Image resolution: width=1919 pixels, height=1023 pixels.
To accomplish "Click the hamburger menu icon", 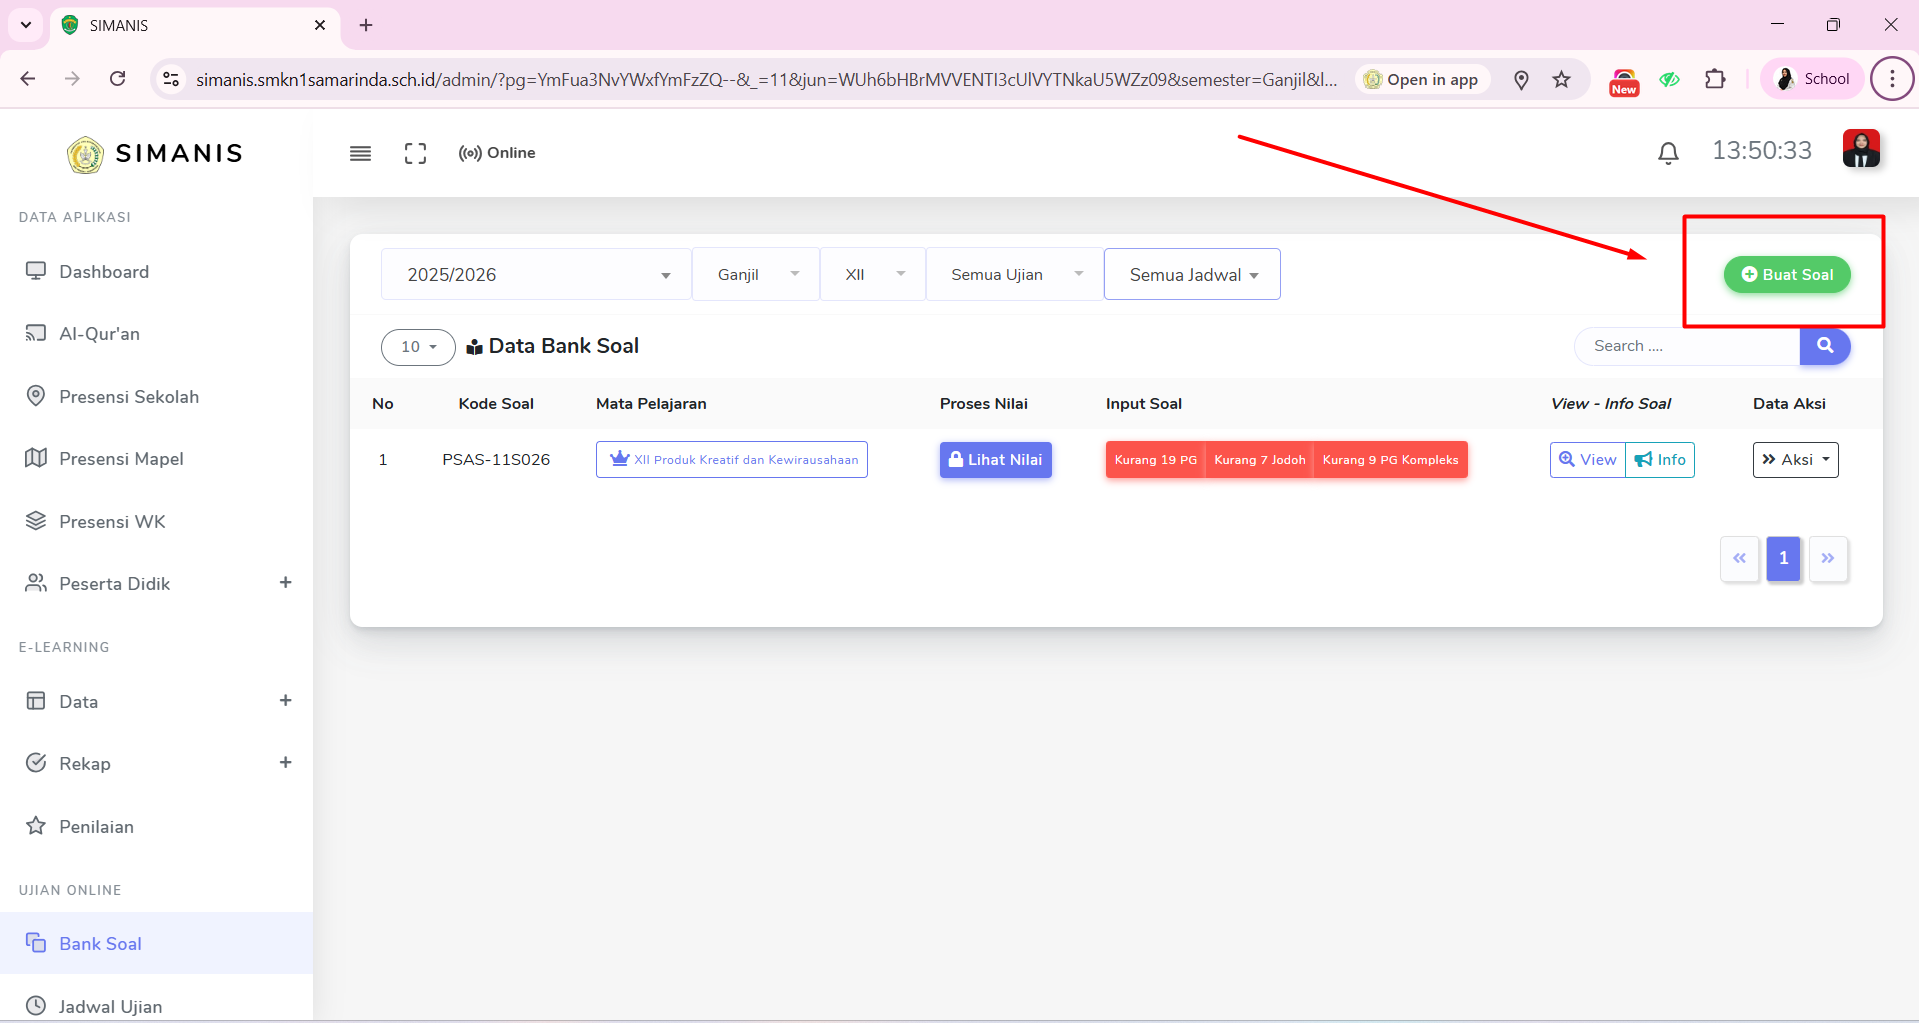I will click(360, 153).
